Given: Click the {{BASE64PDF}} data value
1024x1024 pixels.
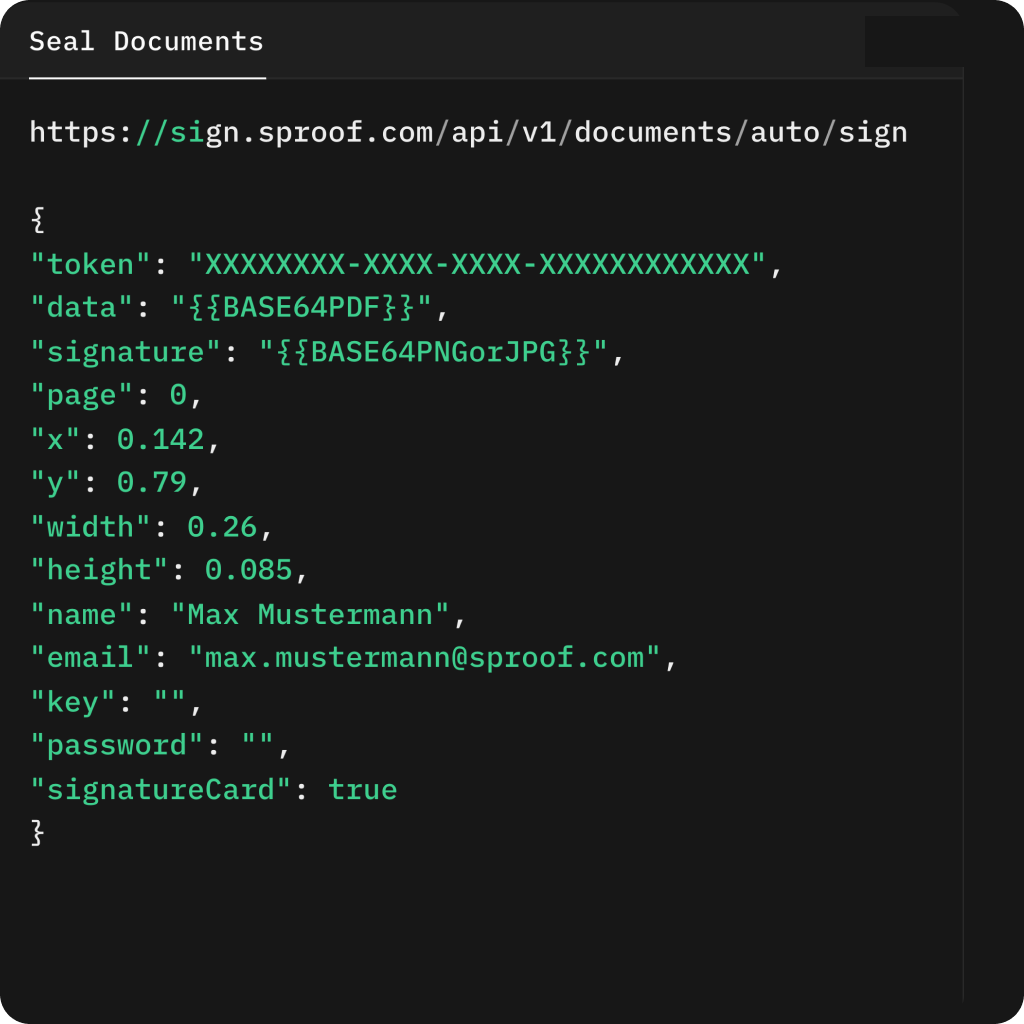Looking at the screenshot, I should coord(302,308).
